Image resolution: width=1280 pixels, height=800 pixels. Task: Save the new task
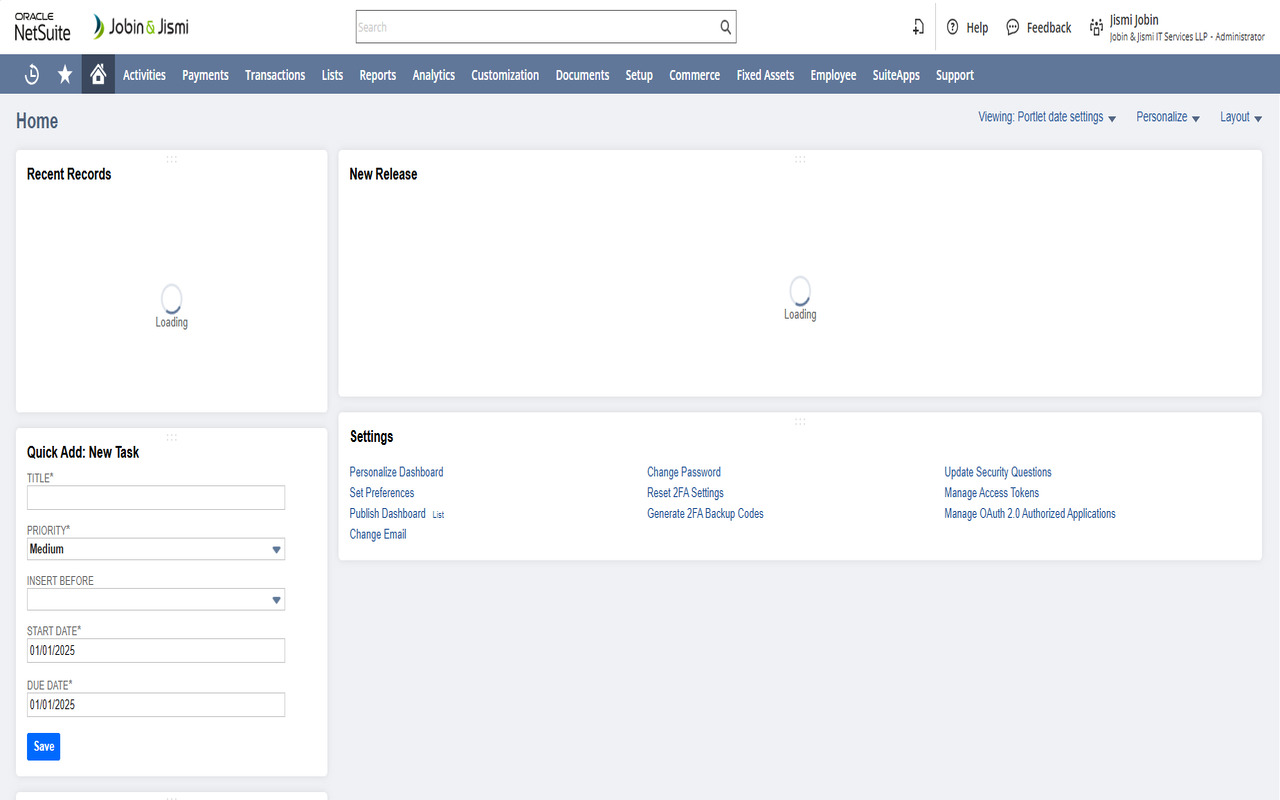click(x=43, y=746)
